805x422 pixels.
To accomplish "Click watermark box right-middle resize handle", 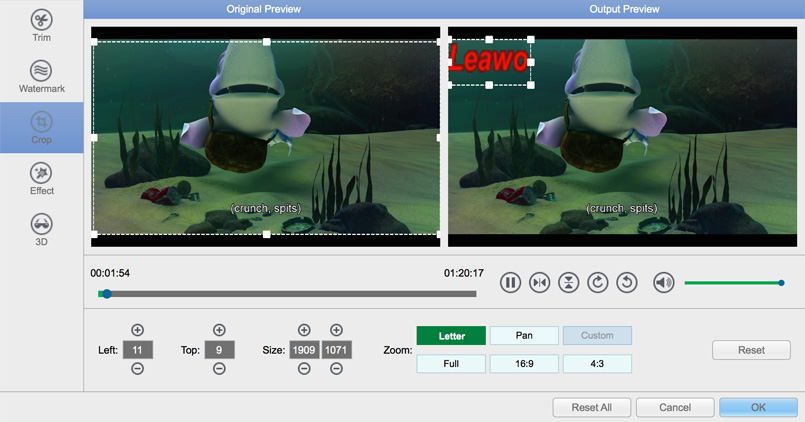I will point(530,62).
